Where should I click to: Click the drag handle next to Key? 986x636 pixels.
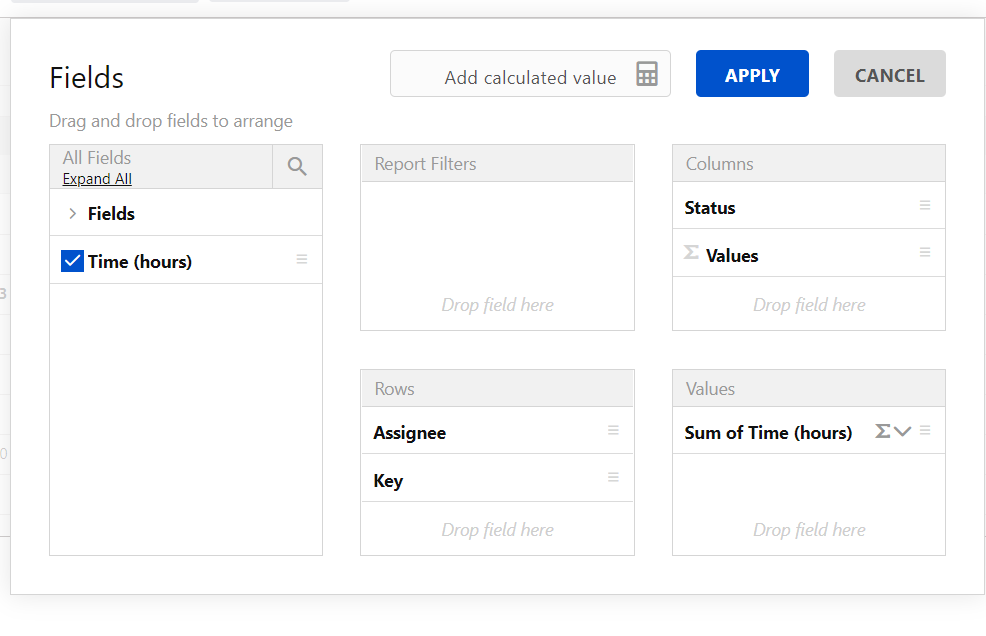[613, 478]
